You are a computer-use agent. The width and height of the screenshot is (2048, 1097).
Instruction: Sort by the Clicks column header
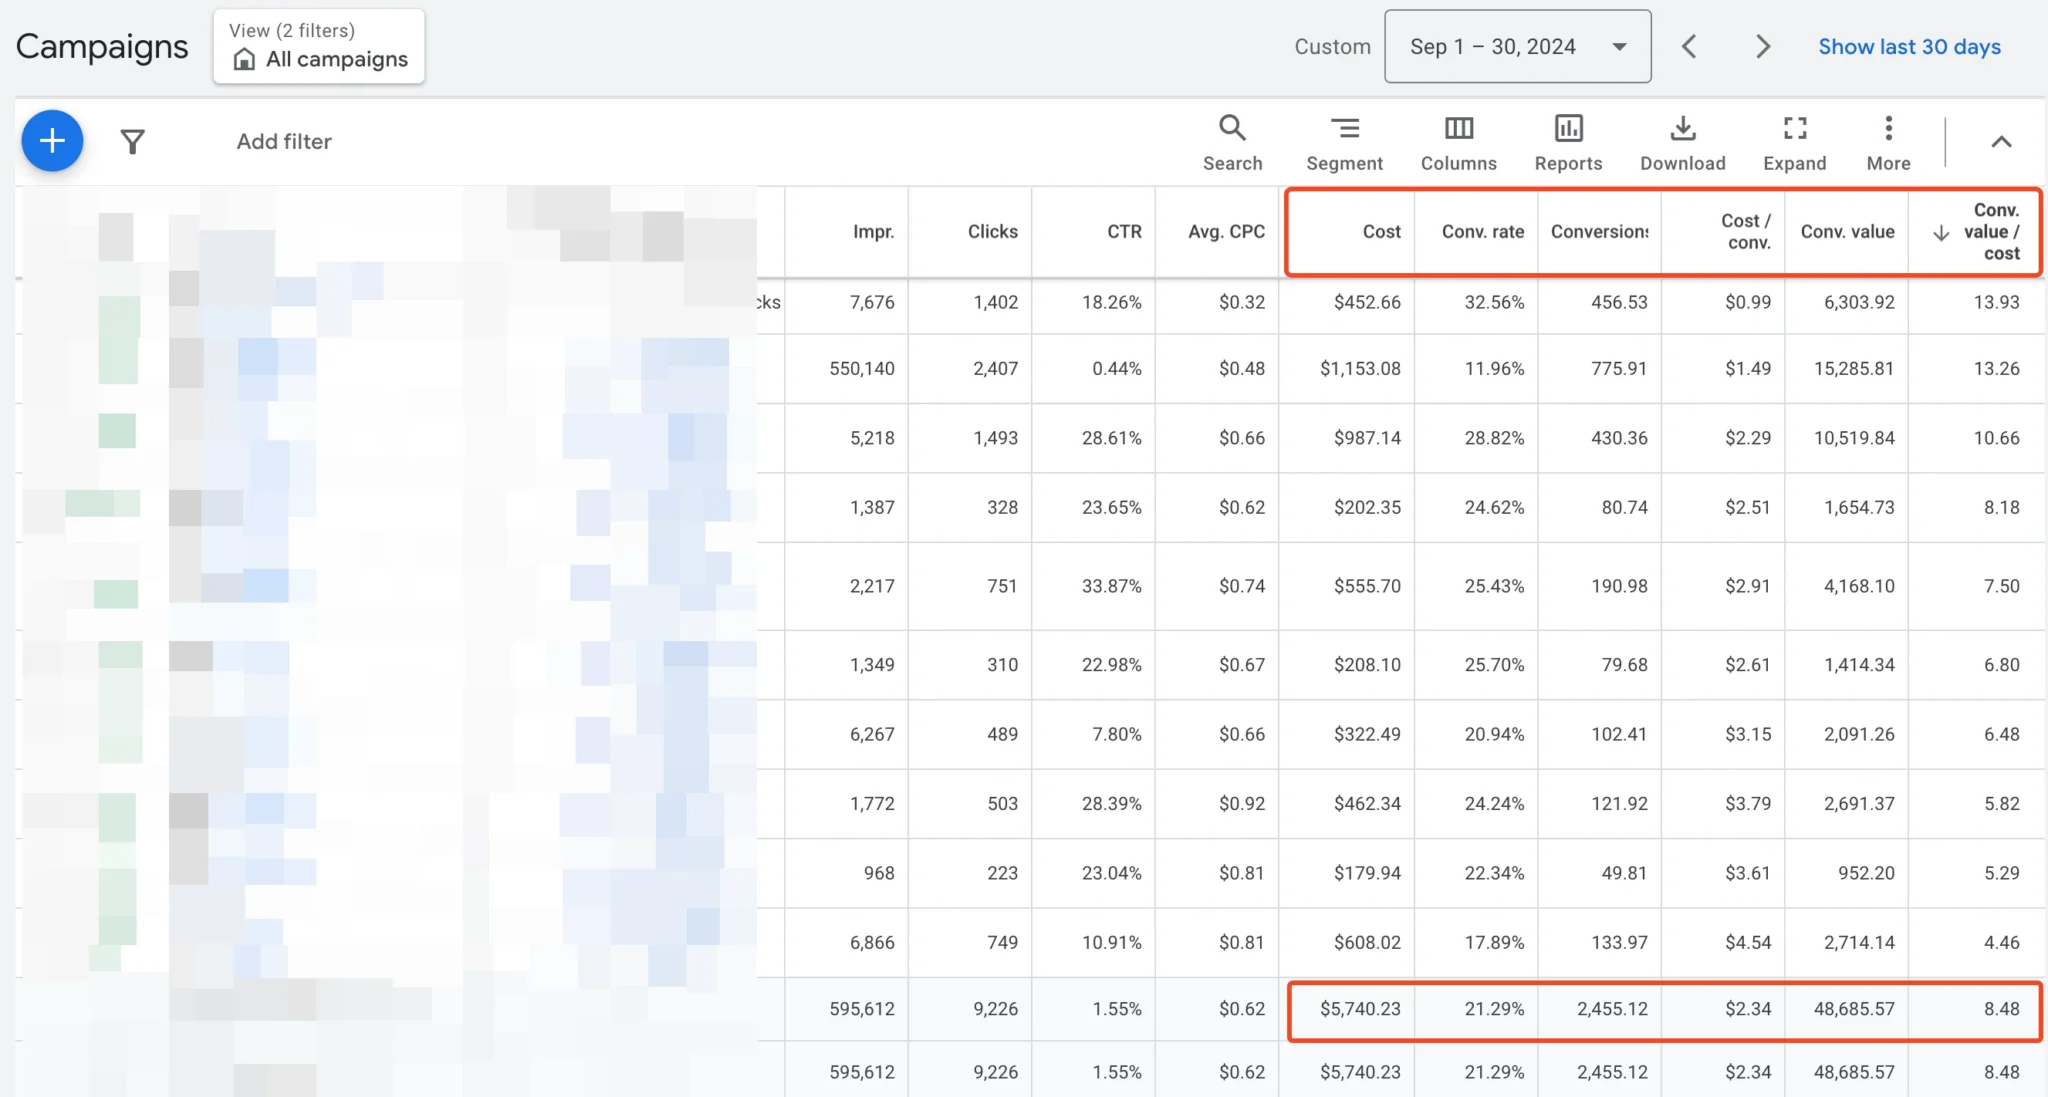click(992, 232)
